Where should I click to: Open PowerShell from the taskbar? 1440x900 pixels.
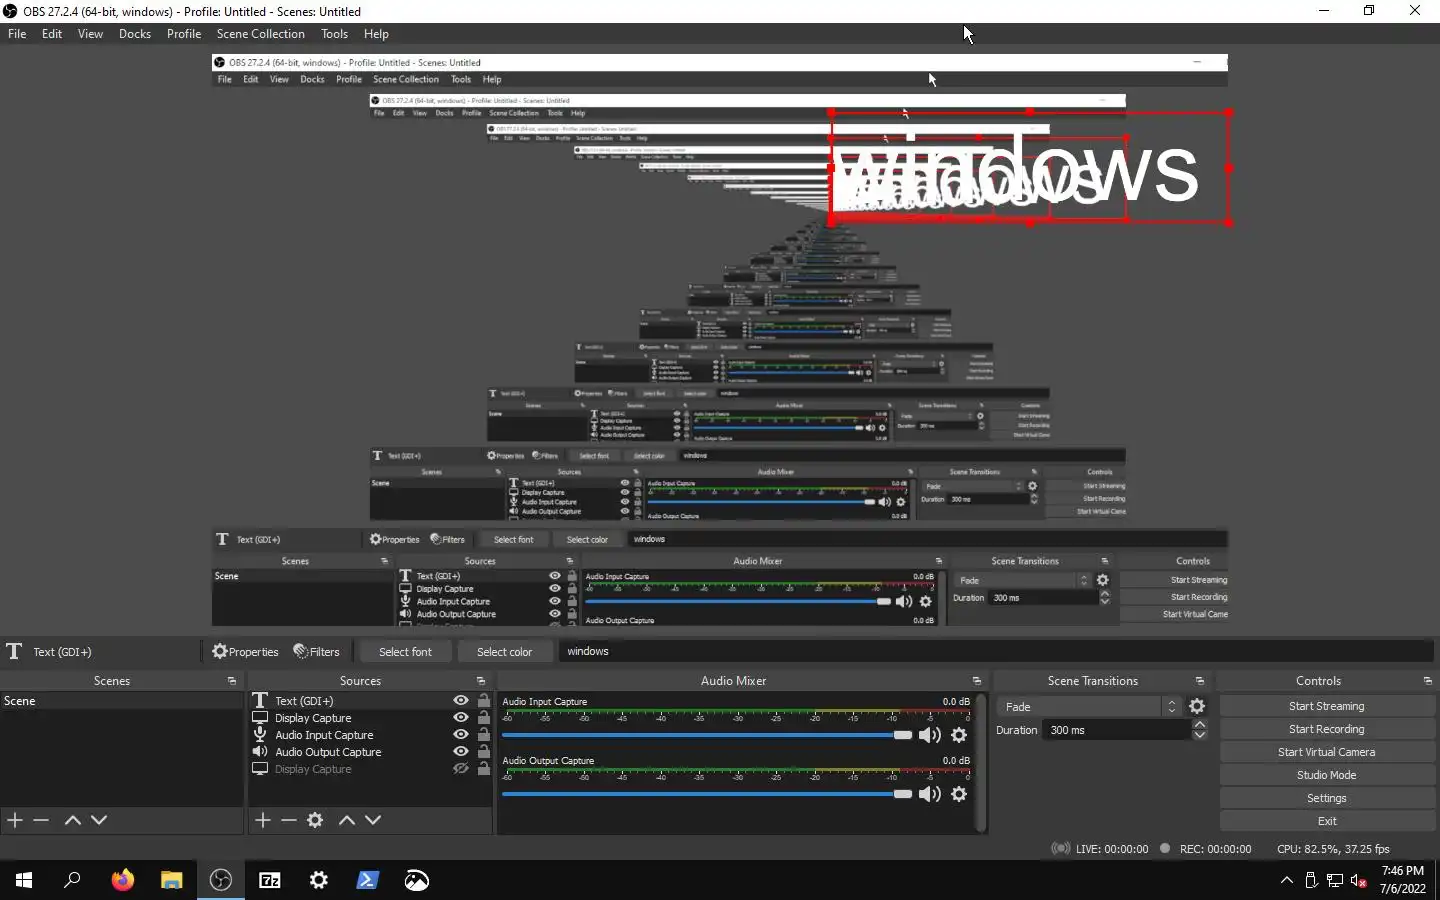[367, 880]
